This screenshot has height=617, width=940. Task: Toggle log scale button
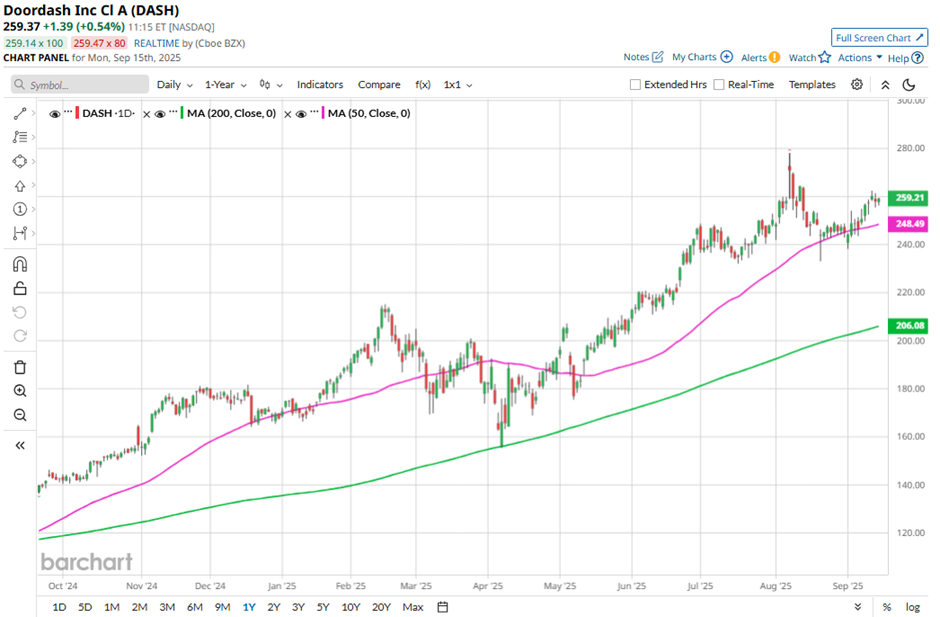point(912,607)
